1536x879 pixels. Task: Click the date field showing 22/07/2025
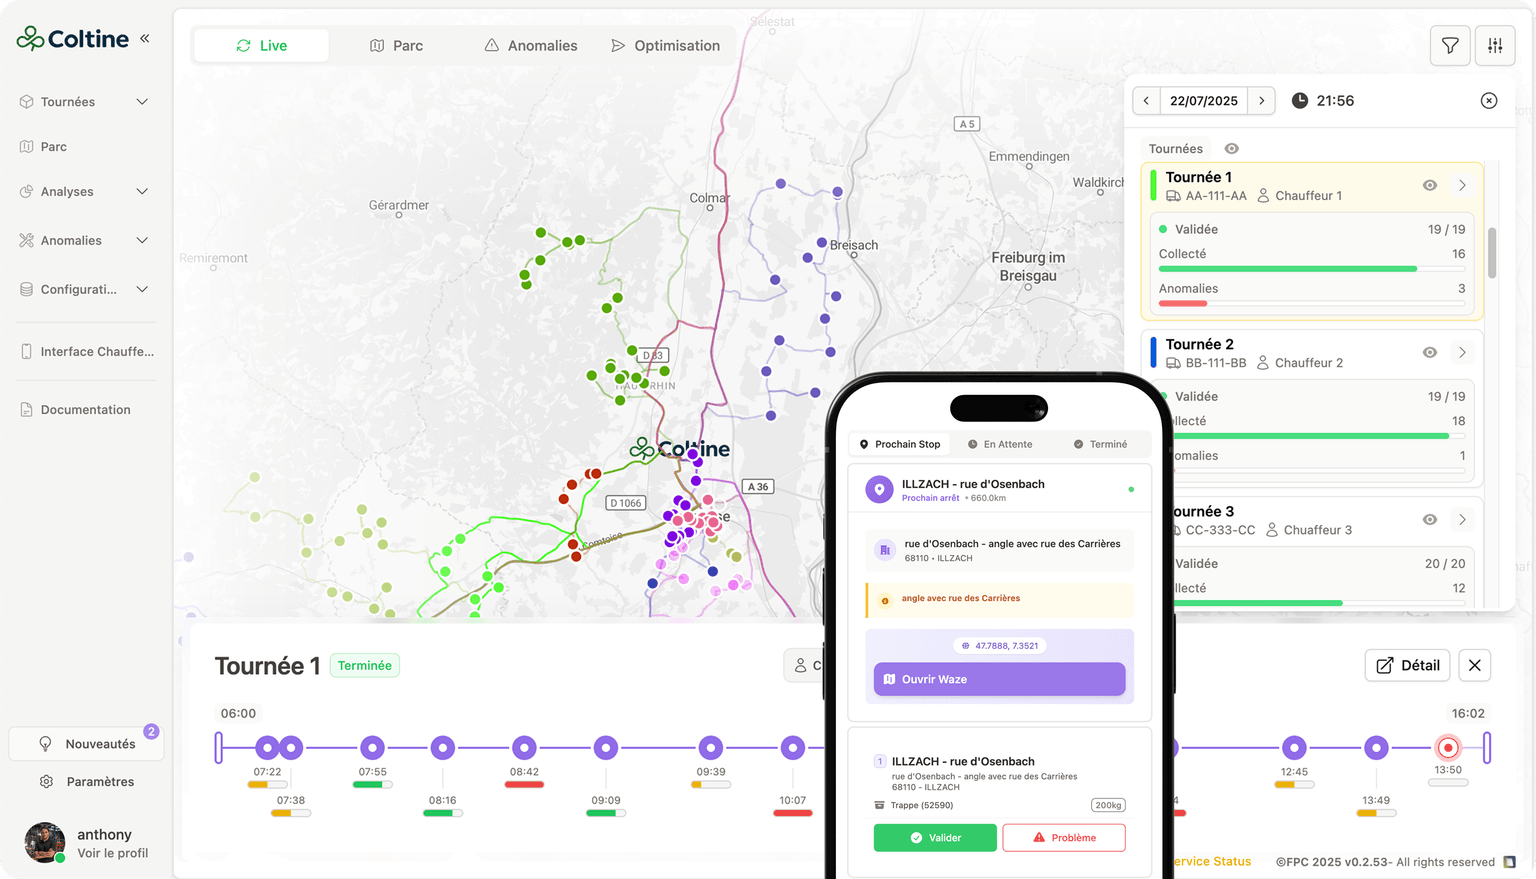tap(1203, 100)
